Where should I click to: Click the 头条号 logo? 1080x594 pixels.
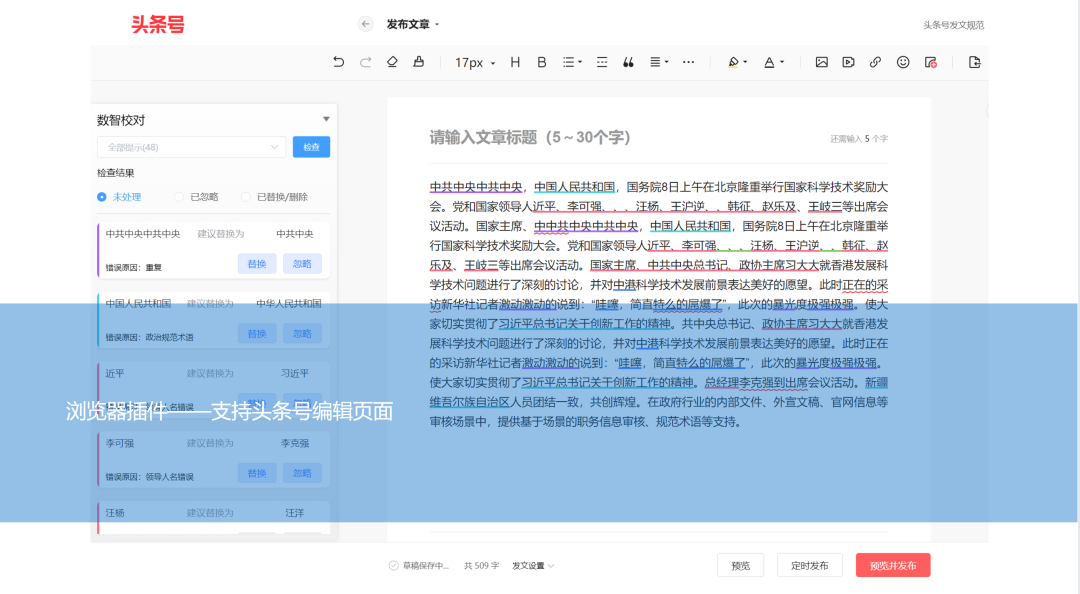pyautogui.click(x=158, y=25)
